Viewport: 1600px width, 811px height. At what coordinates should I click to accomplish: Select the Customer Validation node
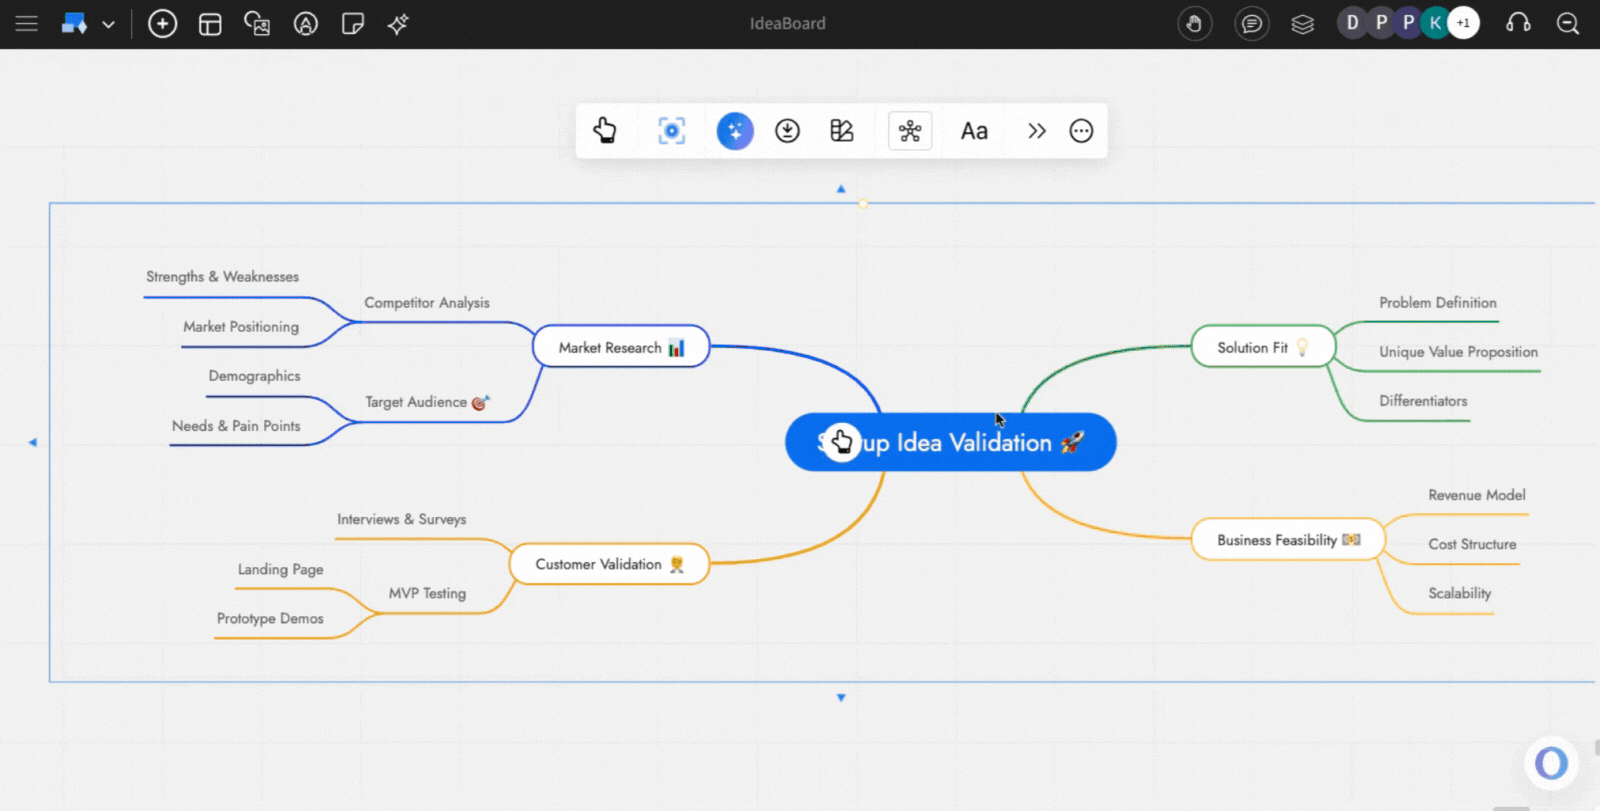pyautogui.click(x=609, y=564)
